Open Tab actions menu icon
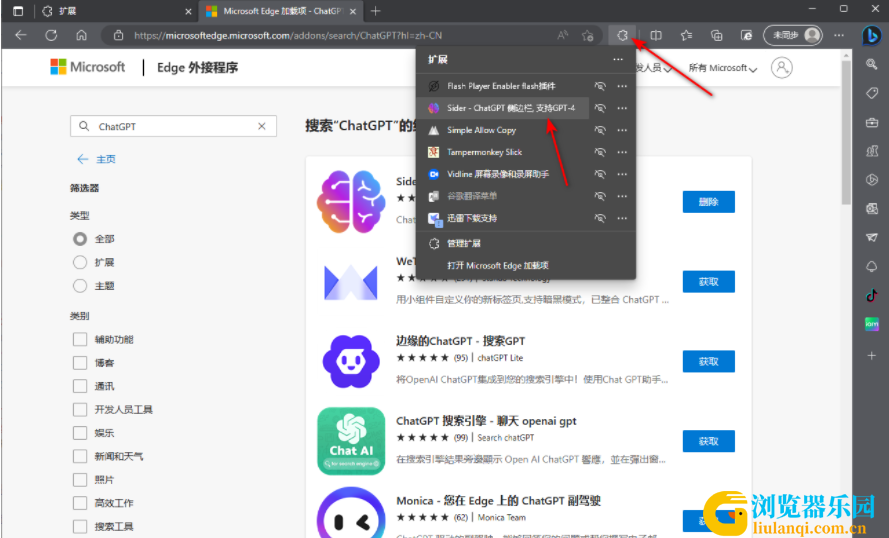The width and height of the screenshot is (889, 538). click(x=18, y=11)
